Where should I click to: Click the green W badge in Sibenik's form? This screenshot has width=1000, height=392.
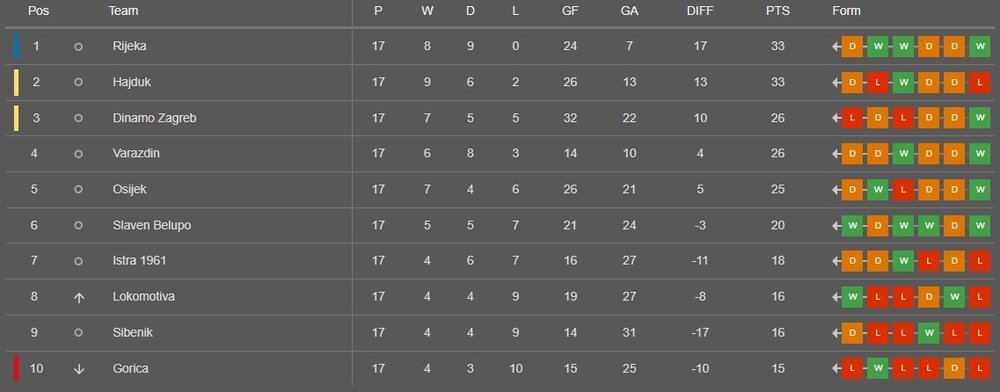[x=929, y=333]
